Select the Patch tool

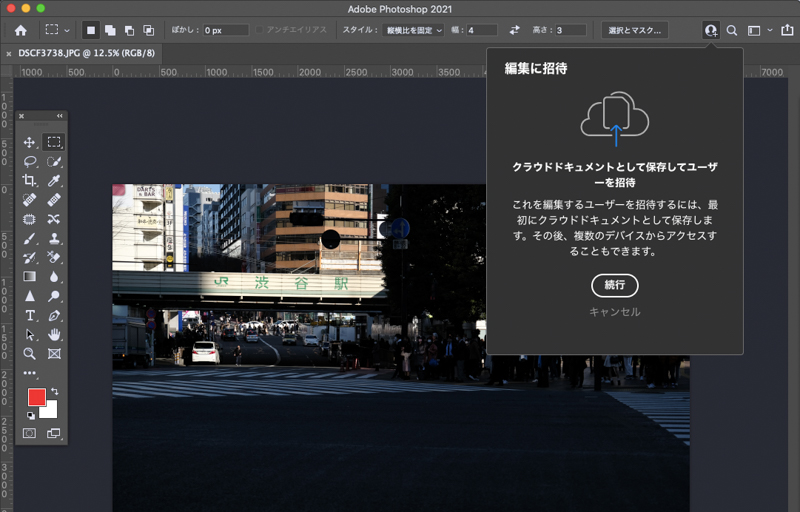(x=30, y=219)
